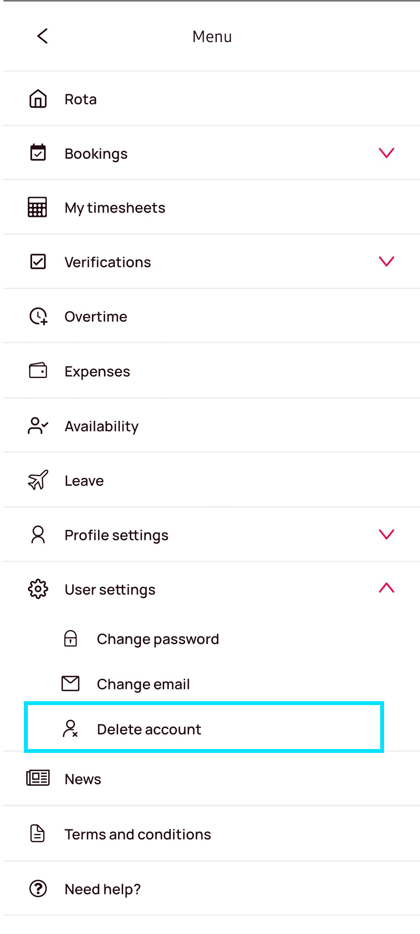Select the Bookings calendar icon
Viewport: 420px width, 934px height.
tap(38, 153)
